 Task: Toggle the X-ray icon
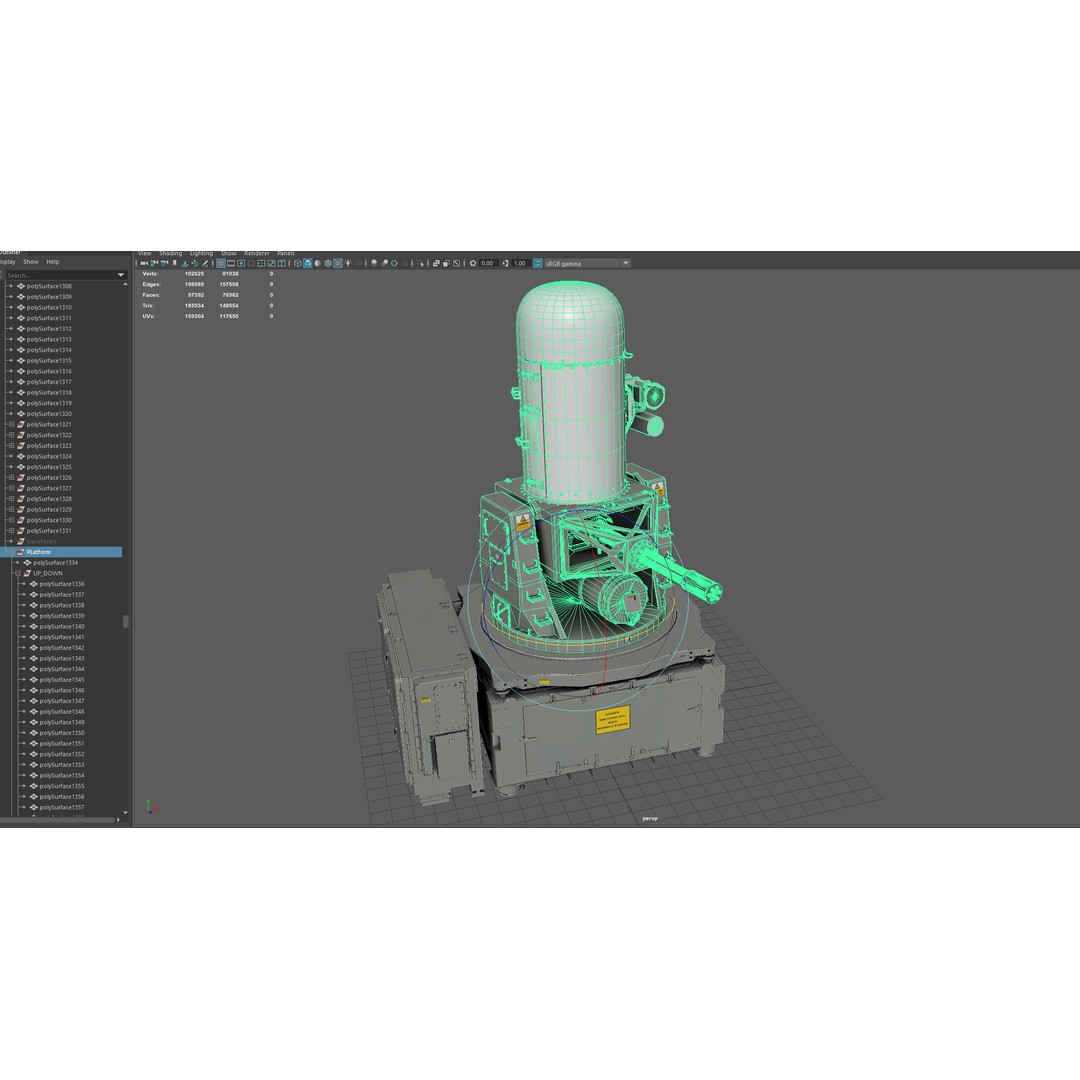point(436,263)
